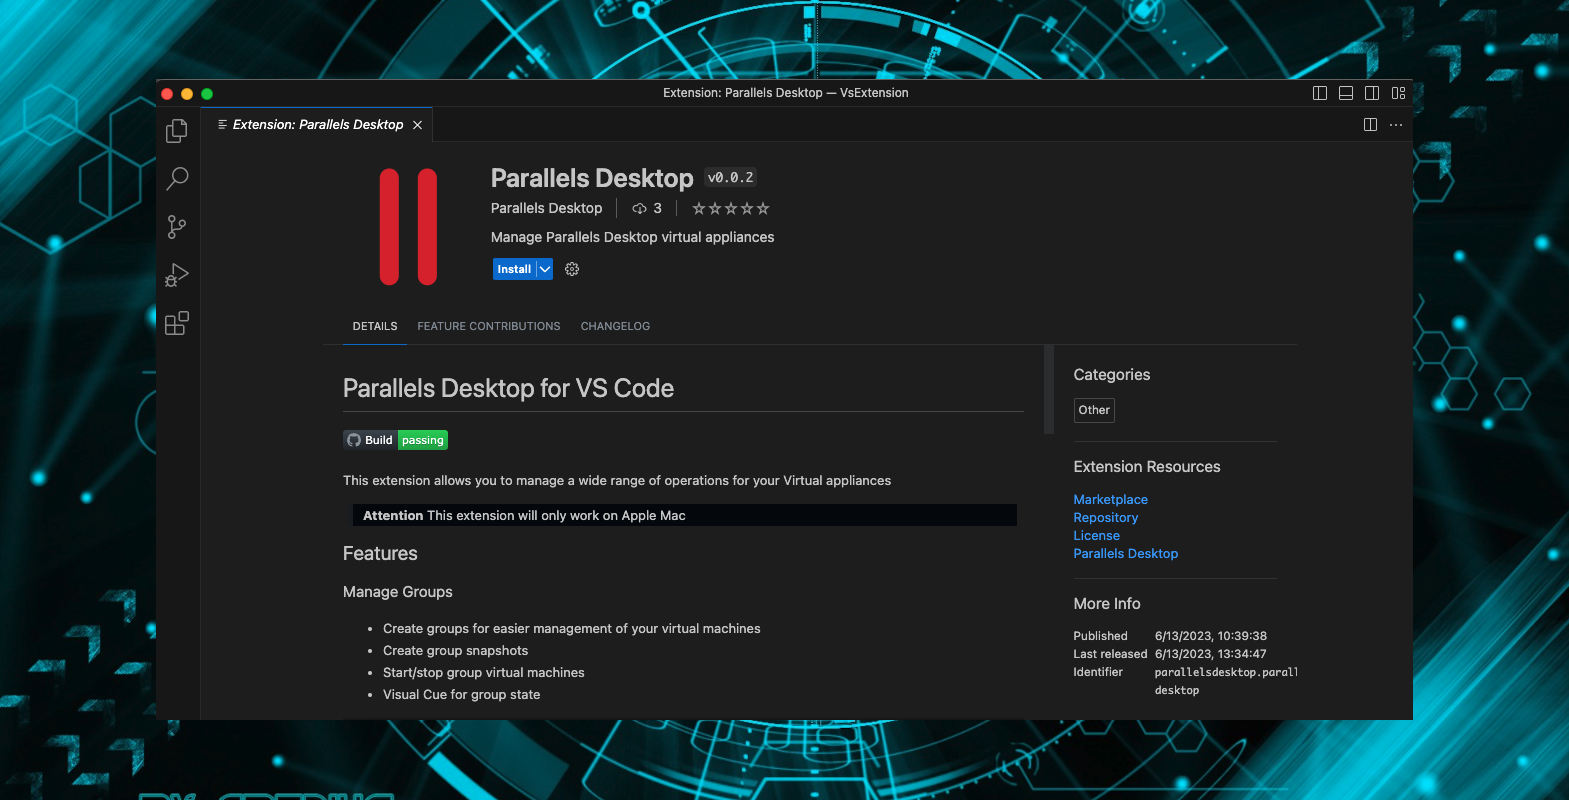
Task: Click the 'Manage Groups' subheading
Action: [398, 592]
